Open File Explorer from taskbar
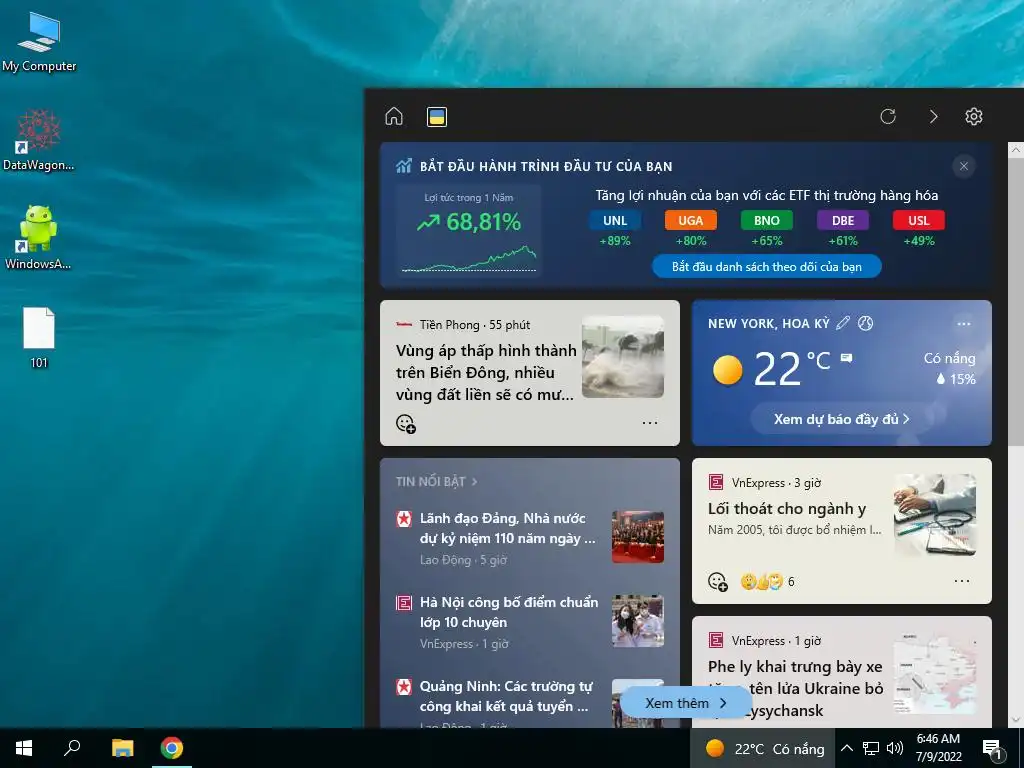1024x768 pixels. [x=122, y=748]
